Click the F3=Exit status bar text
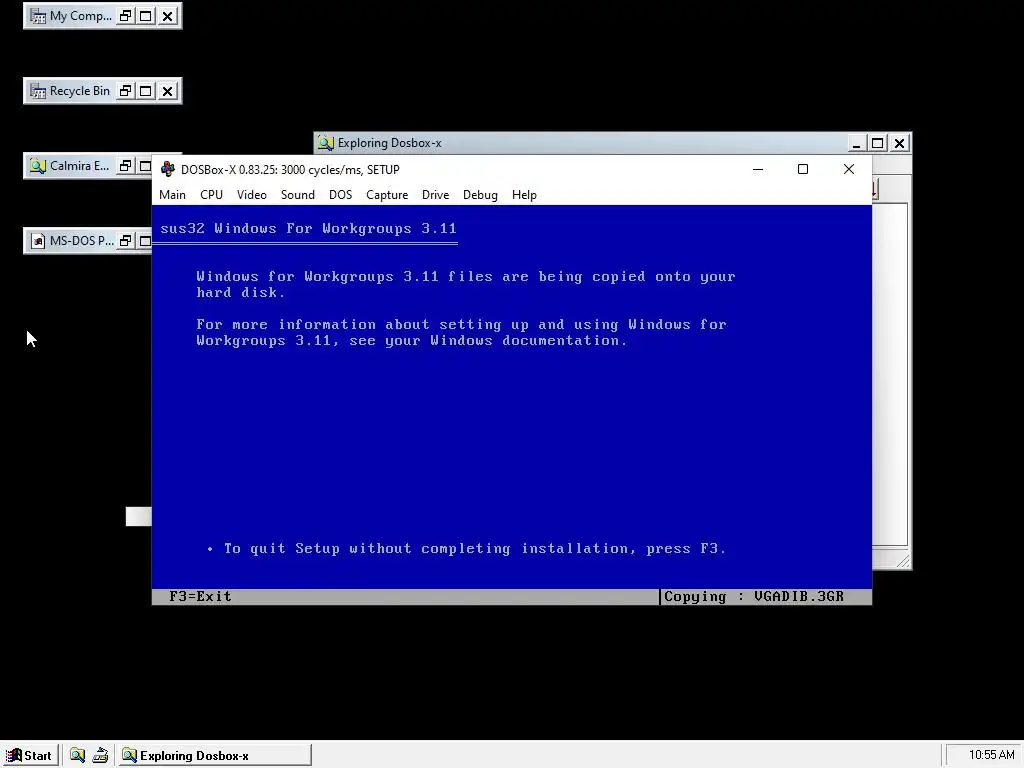Viewport: 1024px width, 768px height. (x=200, y=596)
